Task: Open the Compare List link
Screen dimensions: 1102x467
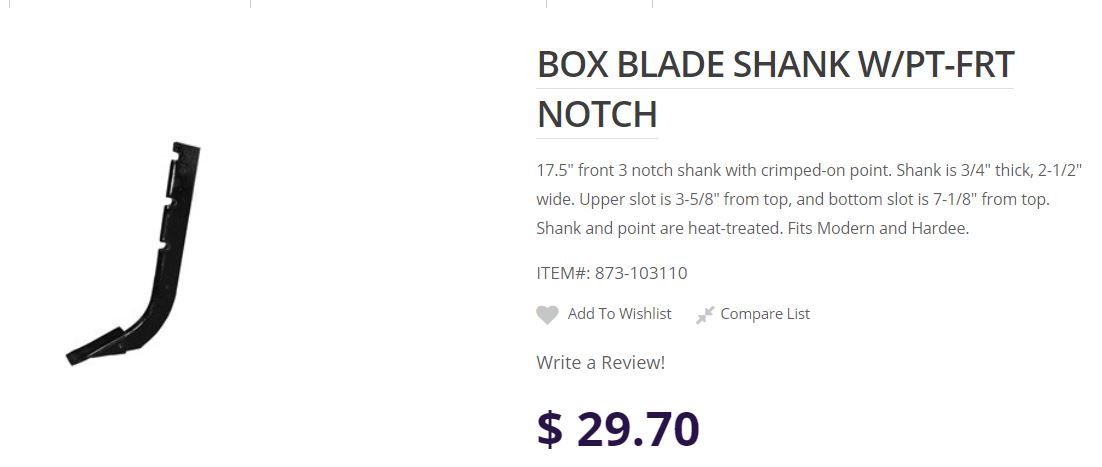Action: pyautogui.click(x=765, y=314)
